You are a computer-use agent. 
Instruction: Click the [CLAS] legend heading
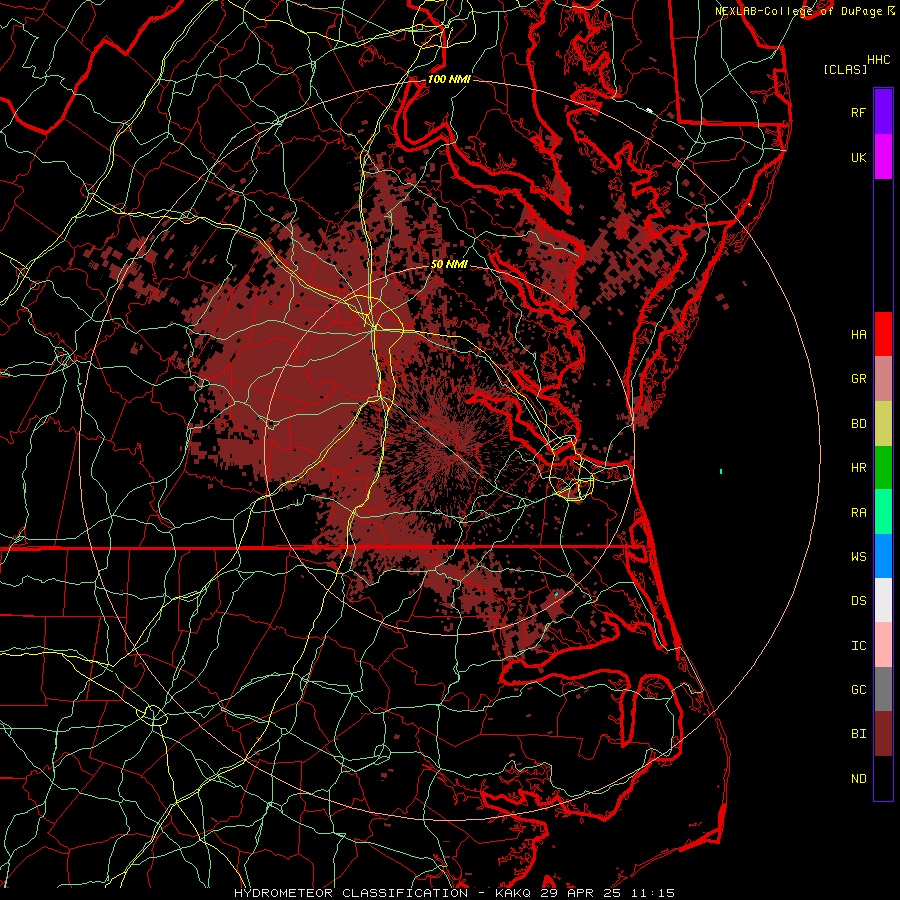point(845,69)
